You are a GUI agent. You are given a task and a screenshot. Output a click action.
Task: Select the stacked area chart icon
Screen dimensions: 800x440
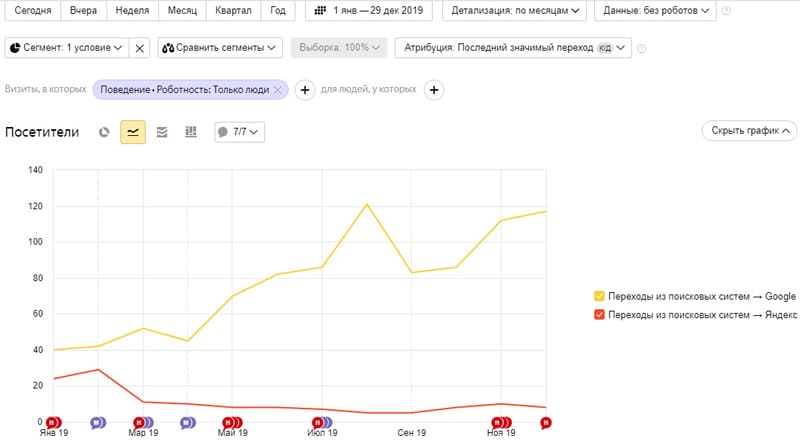point(162,132)
